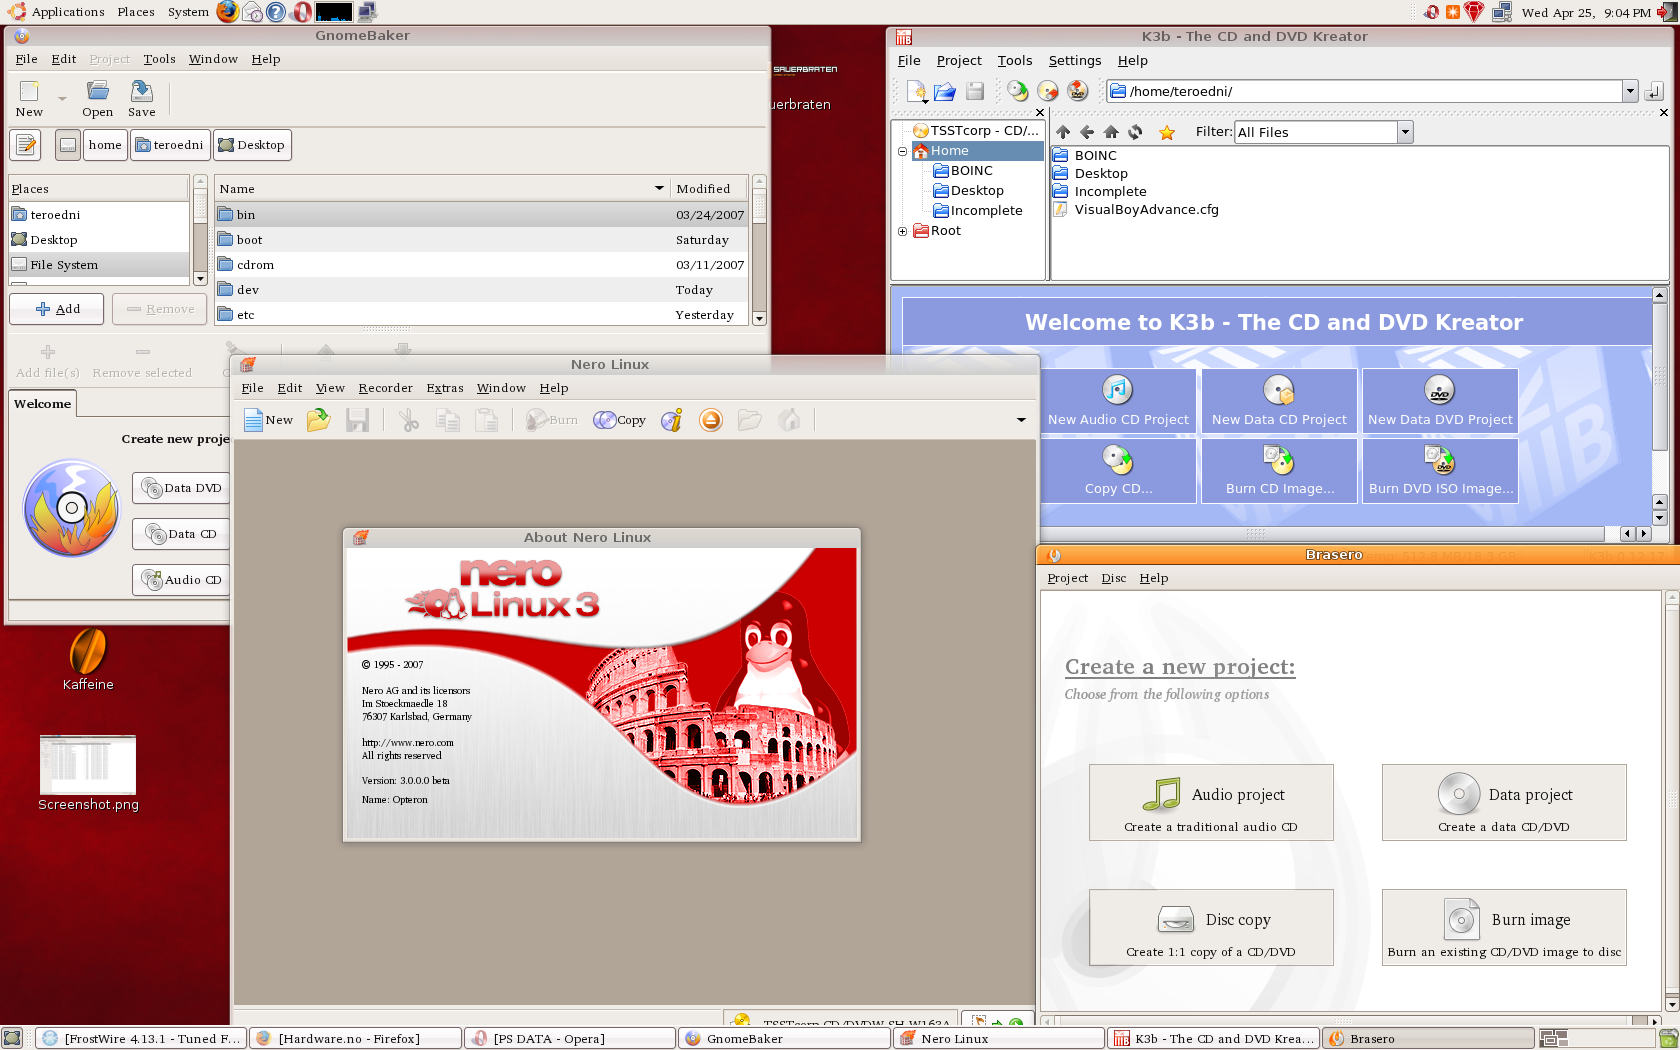Go to home folder in K3b file browser
The height and width of the screenshot is (1050, 1680).
1111,132
